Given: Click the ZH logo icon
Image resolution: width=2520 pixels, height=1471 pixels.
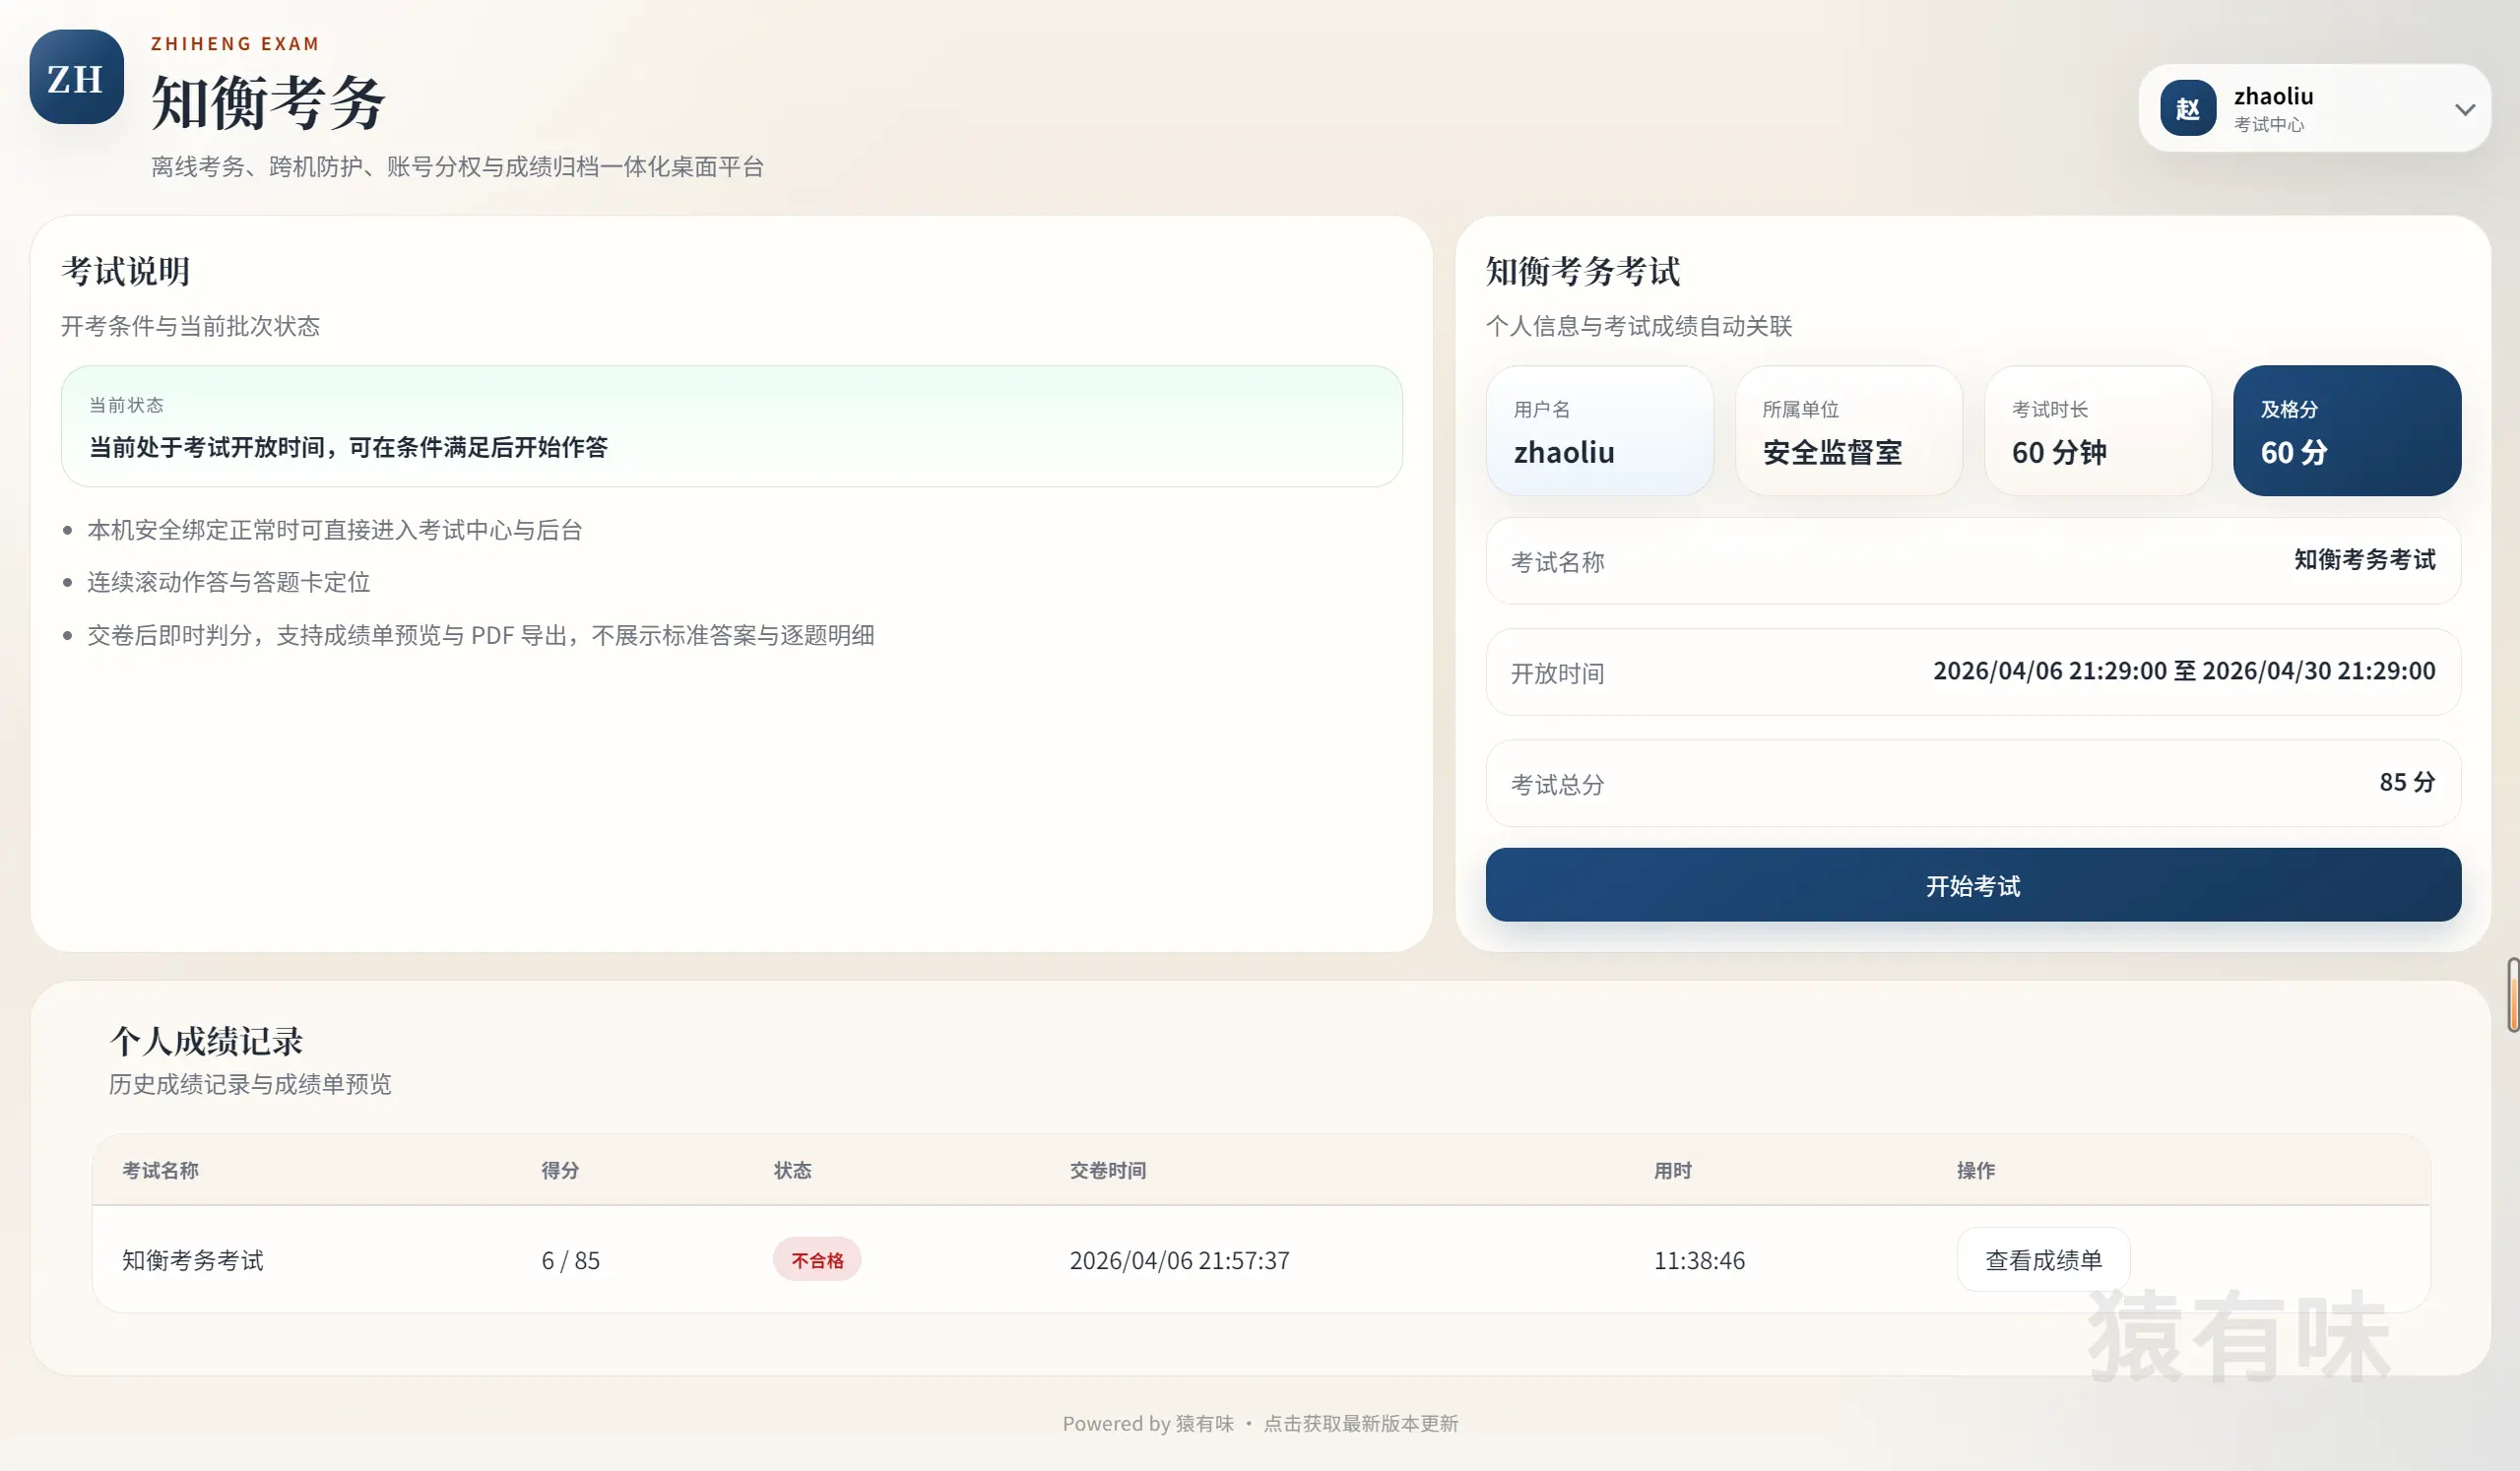Looking at the screenshot, I should pyautogui.click(x=75, y=77).
